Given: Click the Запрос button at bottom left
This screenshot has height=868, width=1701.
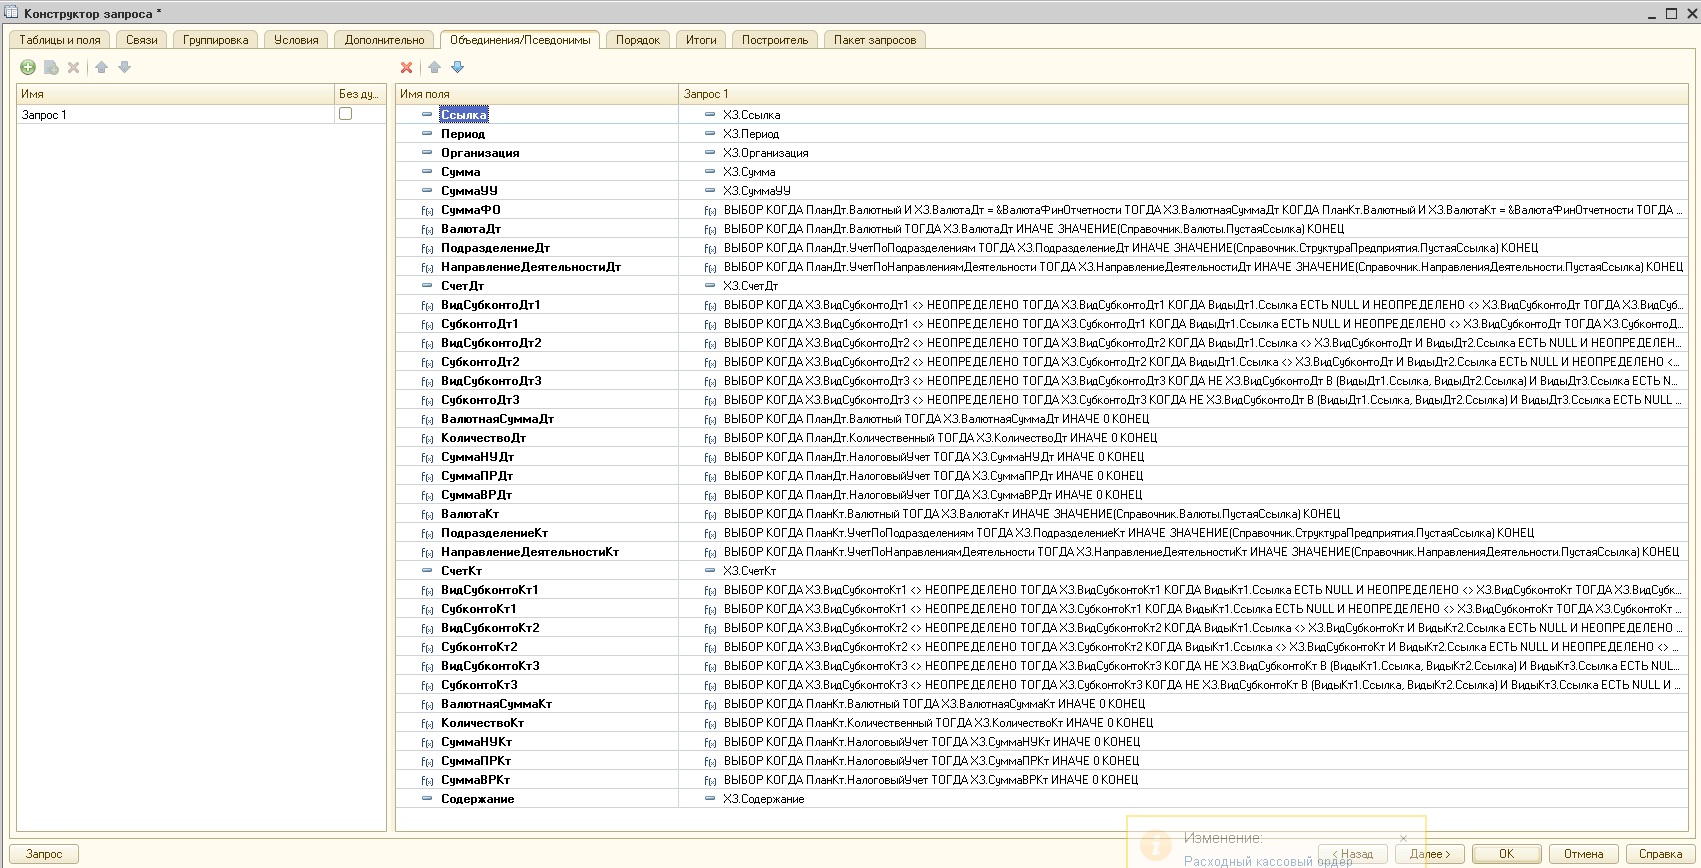Looking at the screenshot, I should click(44, 854).
